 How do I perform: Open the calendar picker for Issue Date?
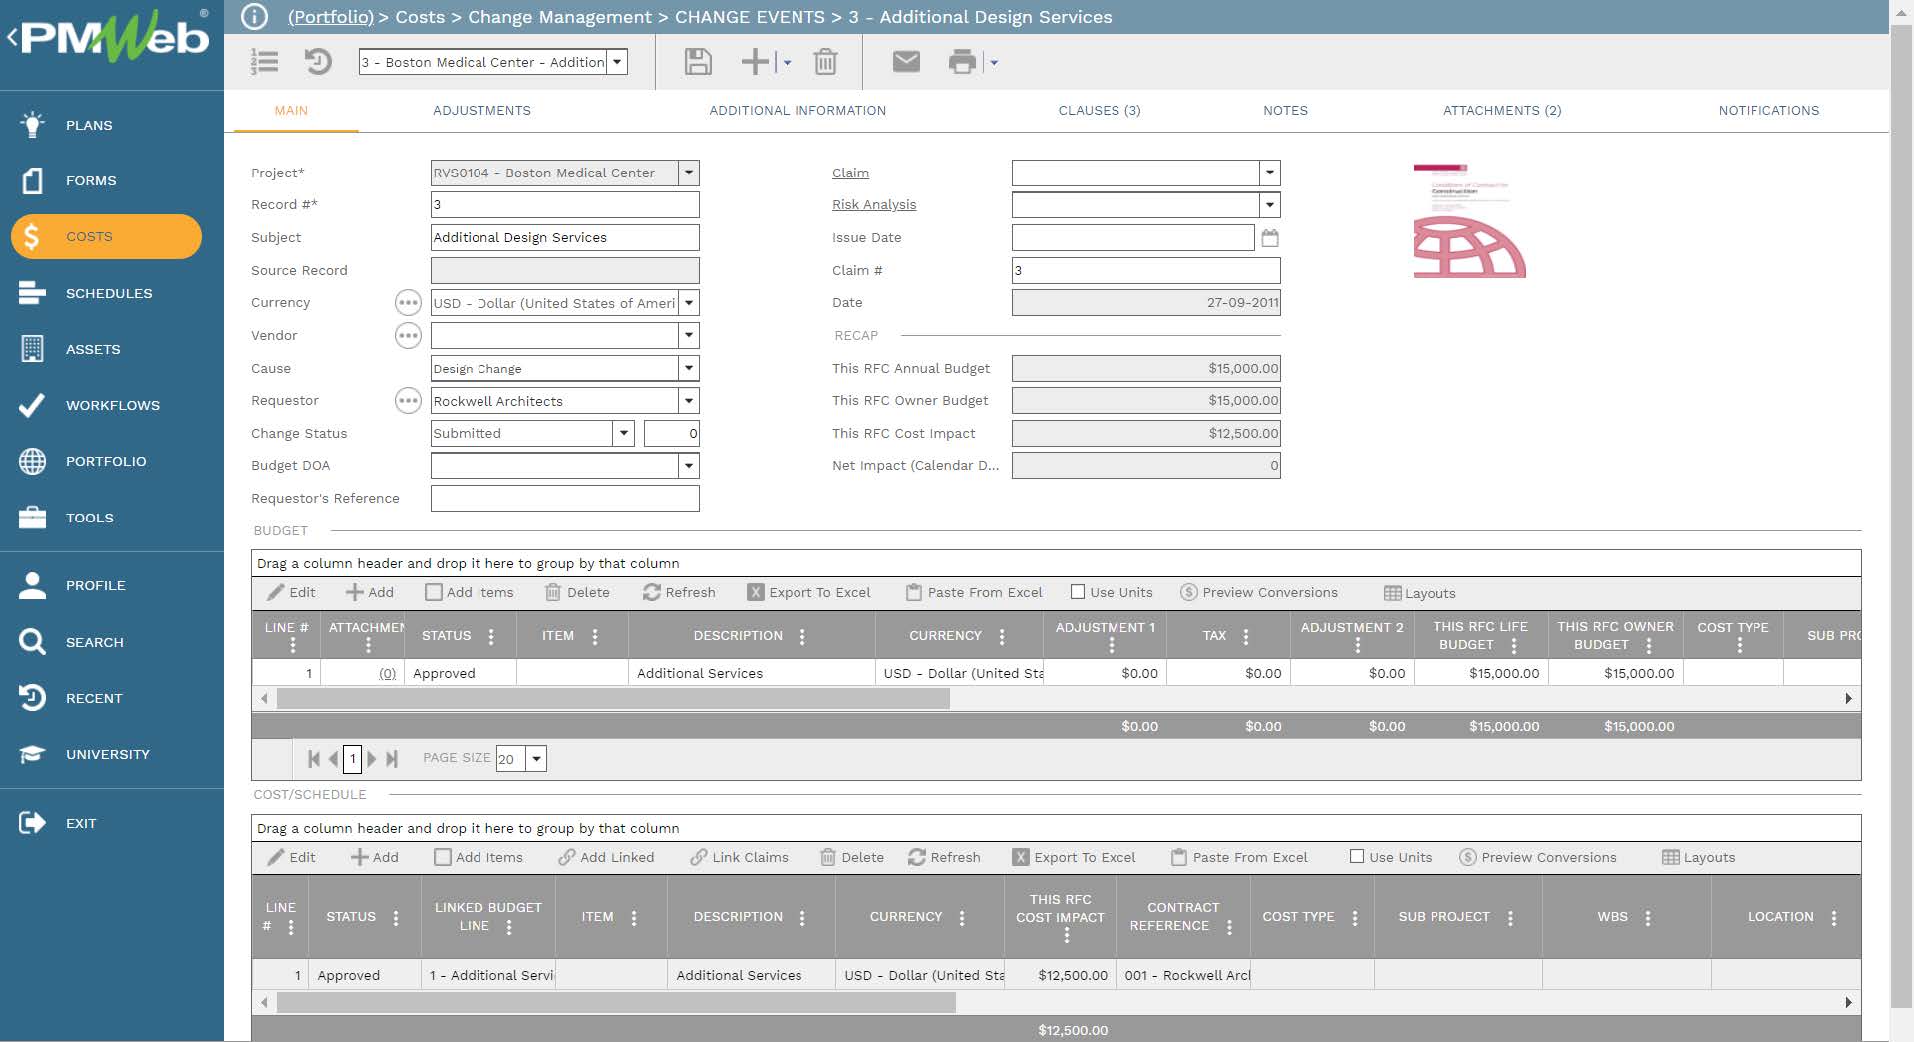click(1270, 238)
